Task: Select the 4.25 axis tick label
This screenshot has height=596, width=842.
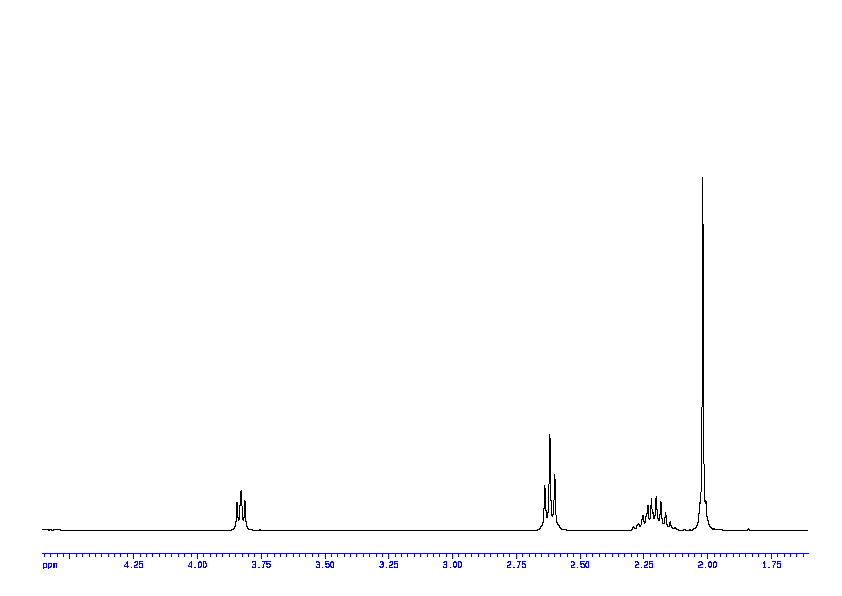Action: tap(133, 566)
